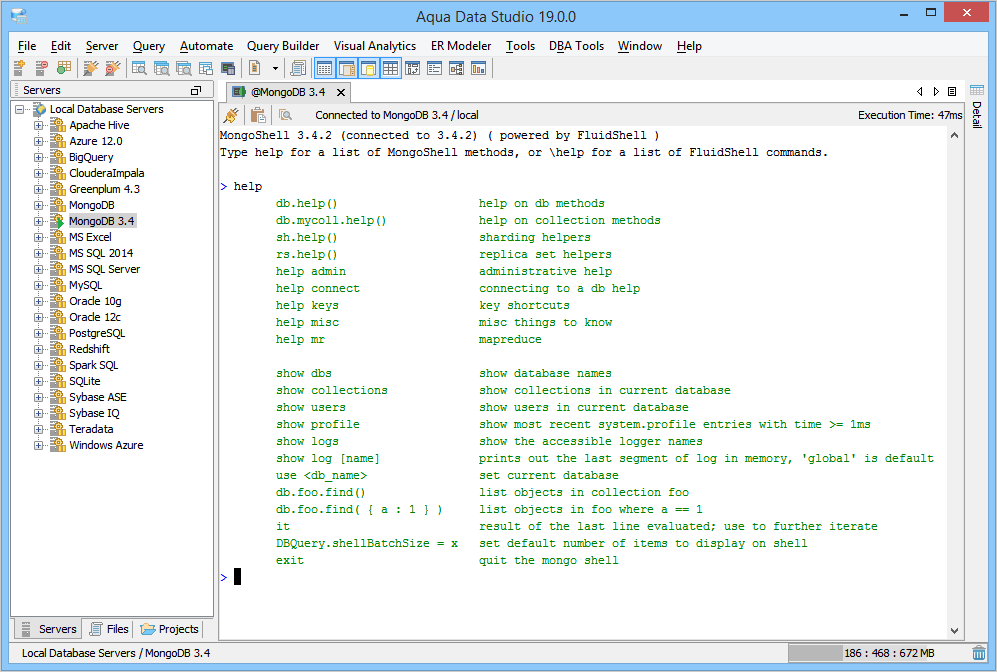997x672 pixels.
Task: Click the 'db.mycoll.help()' command text
Action: (x=331, y=221)
